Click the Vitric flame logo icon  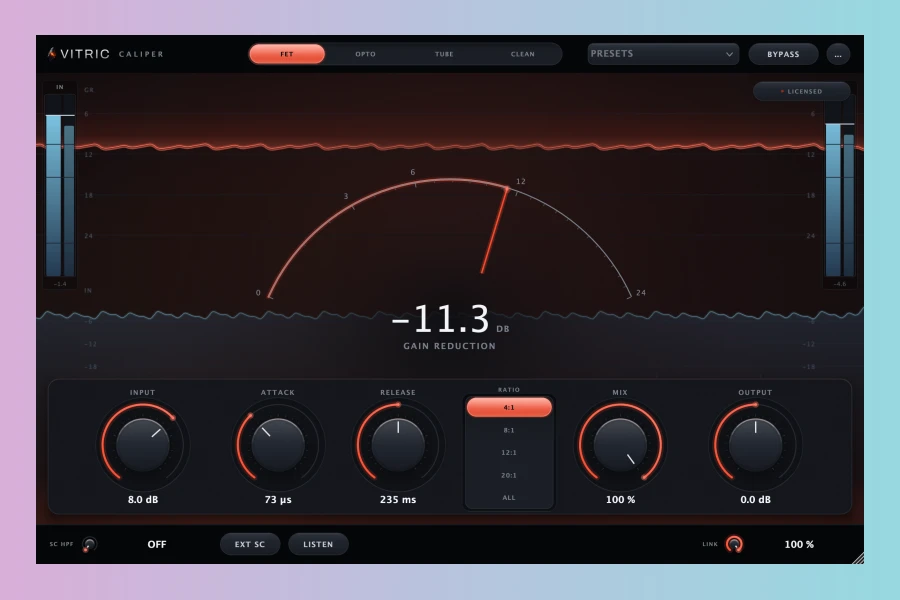coord(52,53)
